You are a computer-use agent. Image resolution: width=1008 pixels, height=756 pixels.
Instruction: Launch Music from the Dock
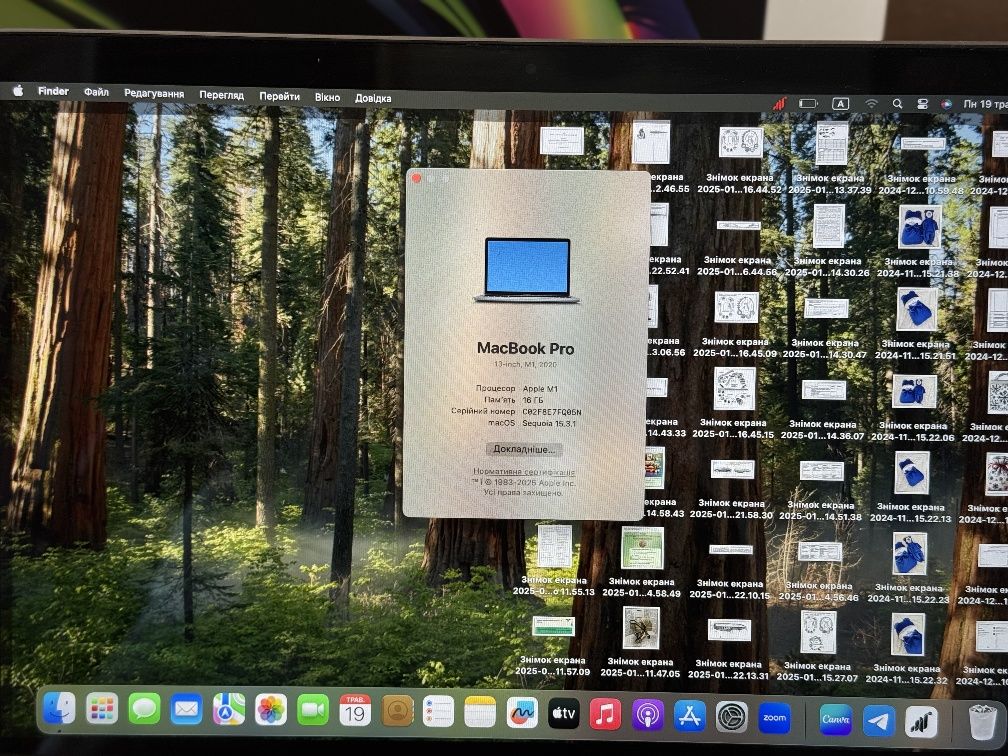tap(606, 714)
